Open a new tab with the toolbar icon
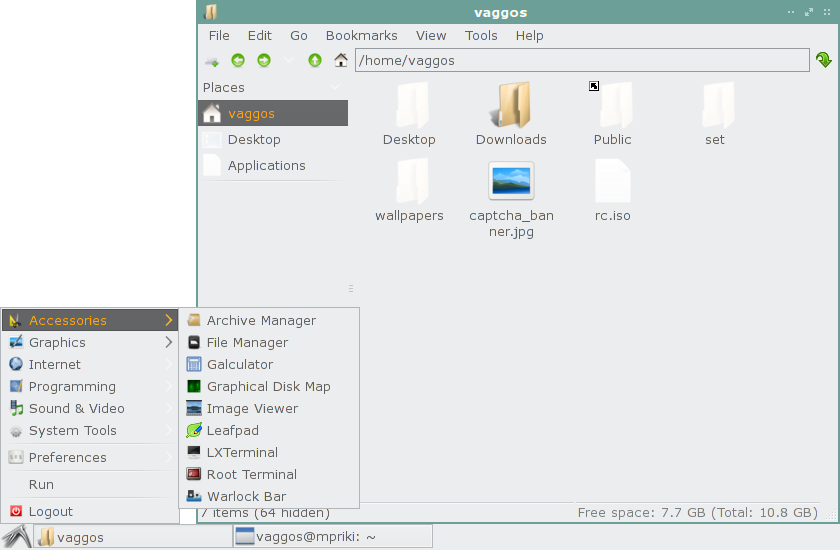This screenshot has width=840, height=550. [x=212, y=61]
